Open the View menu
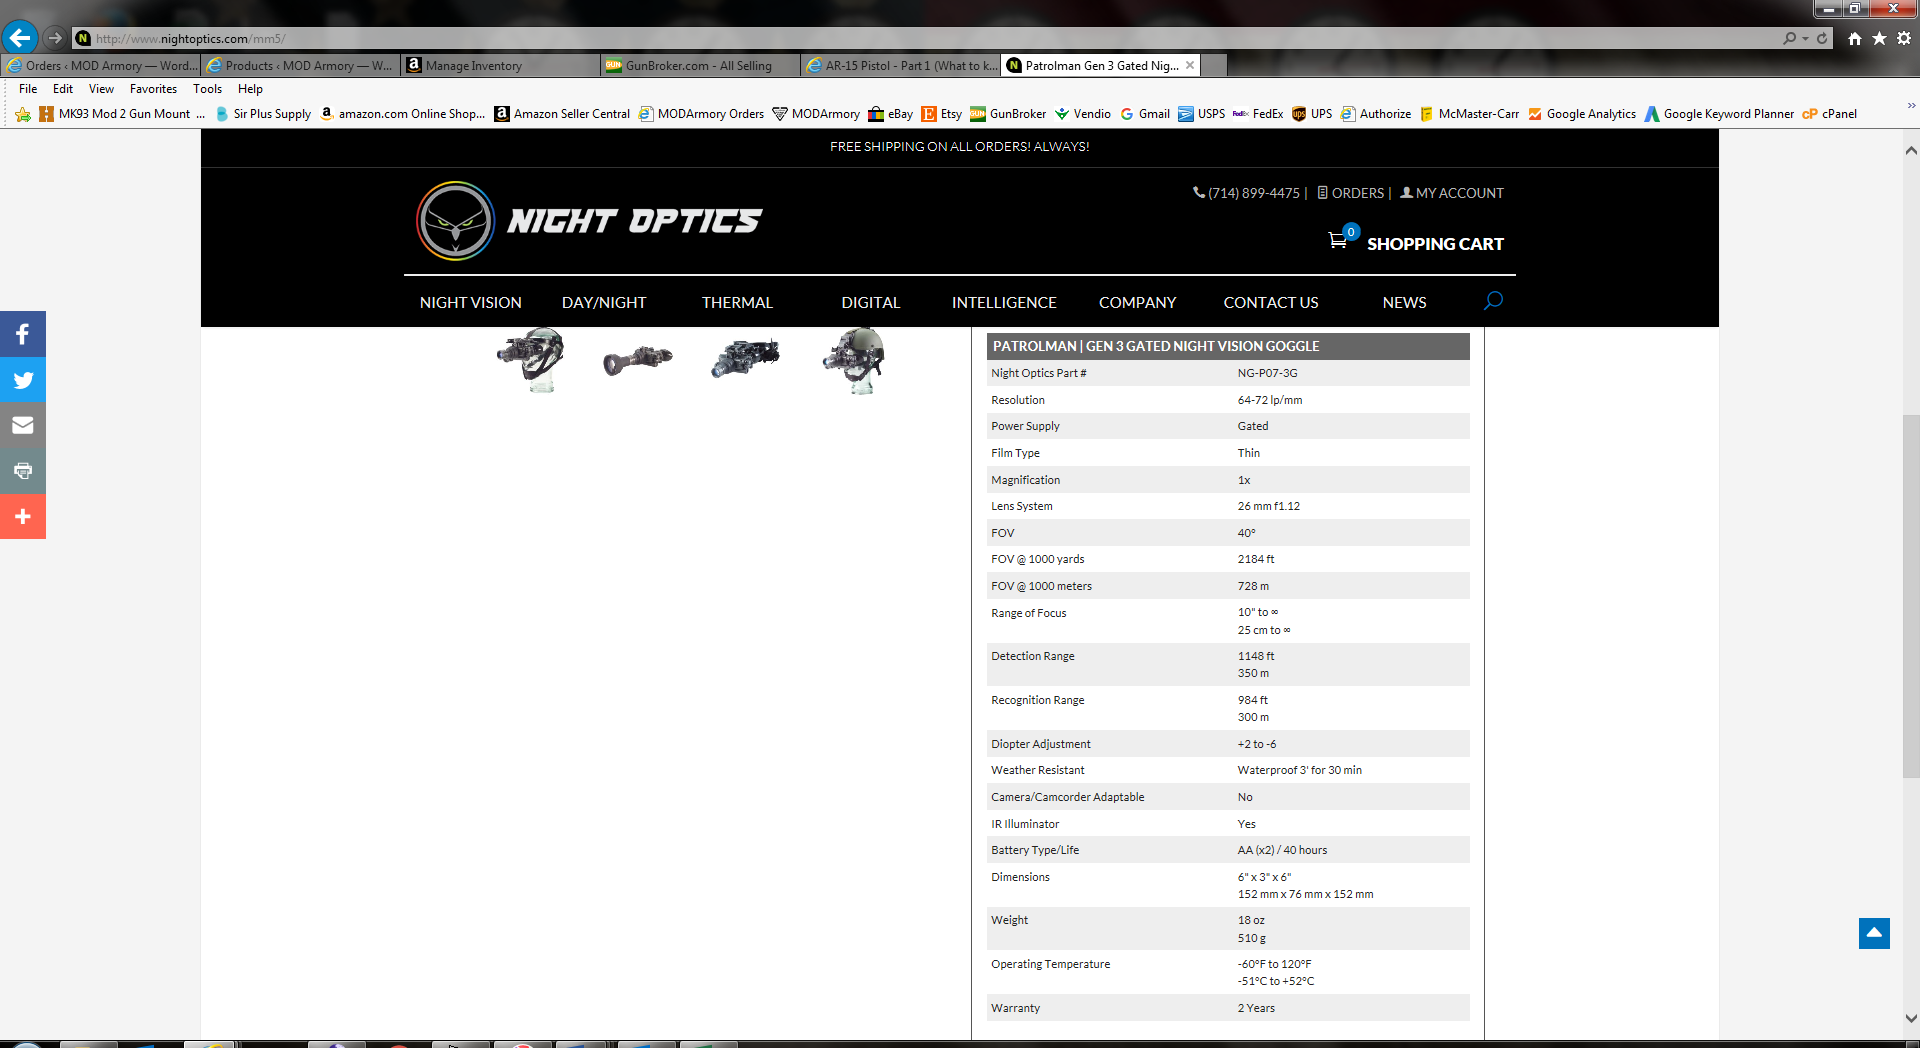1920x1048 pixels. pos(101,89)
